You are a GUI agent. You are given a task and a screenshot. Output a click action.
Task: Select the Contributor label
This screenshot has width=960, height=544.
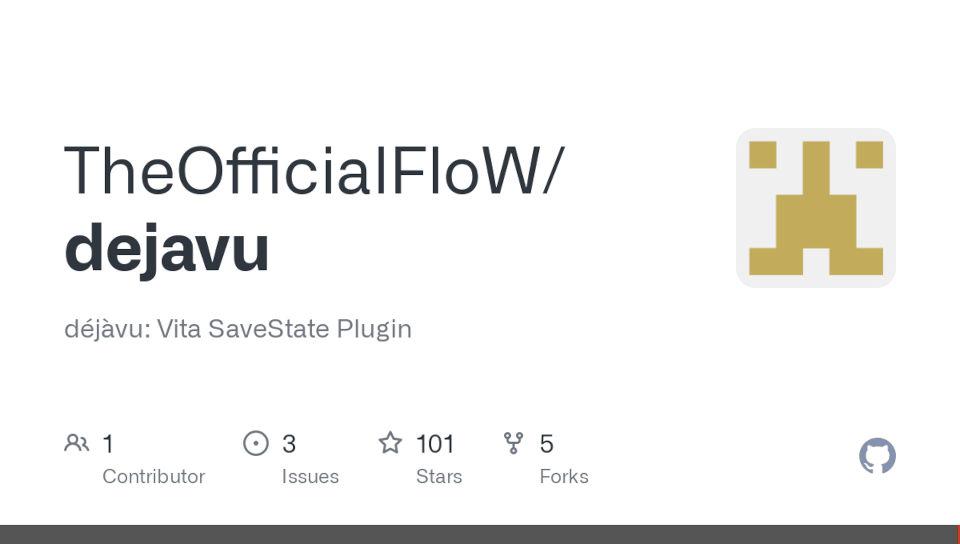153,477
